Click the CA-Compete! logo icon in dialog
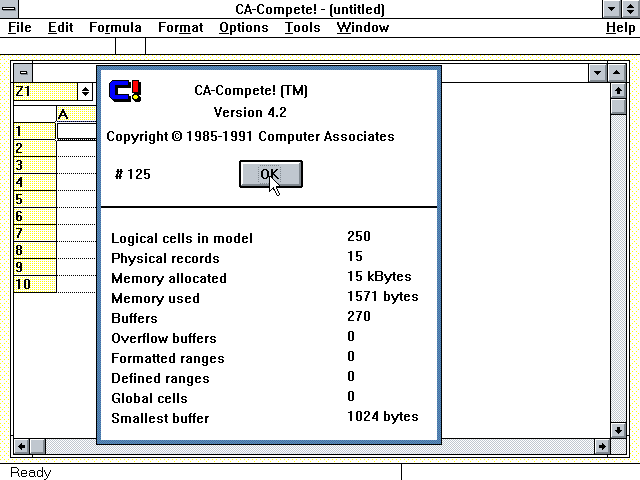 (x=125, y=91)
